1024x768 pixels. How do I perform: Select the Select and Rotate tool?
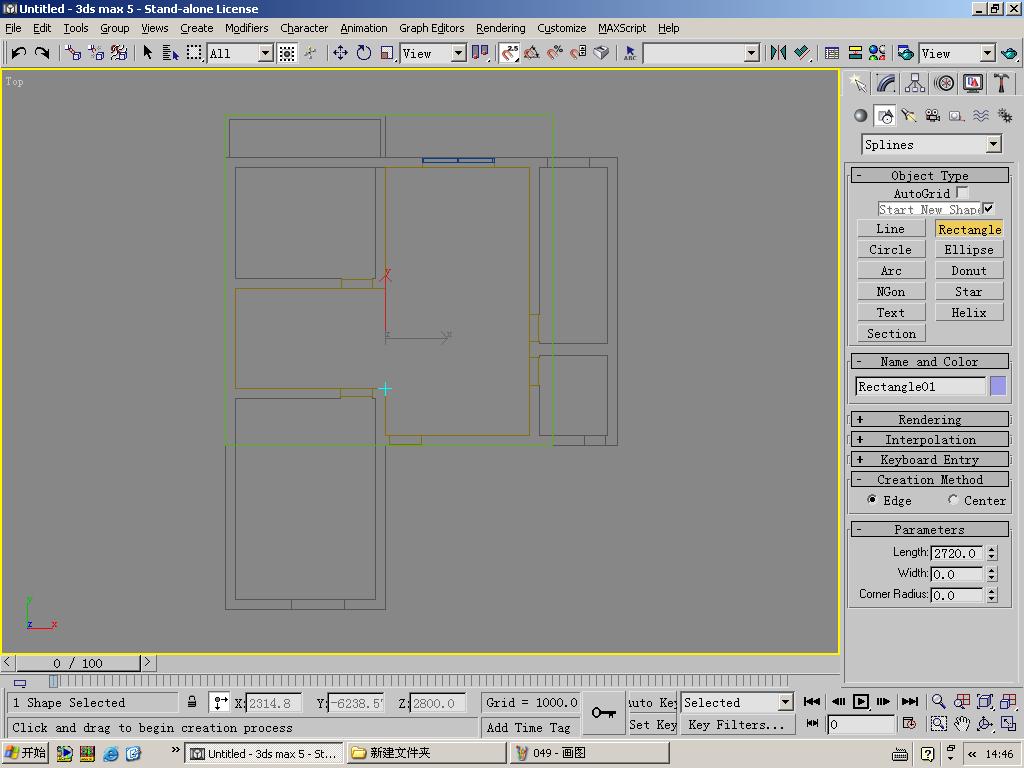pos(364,53)
